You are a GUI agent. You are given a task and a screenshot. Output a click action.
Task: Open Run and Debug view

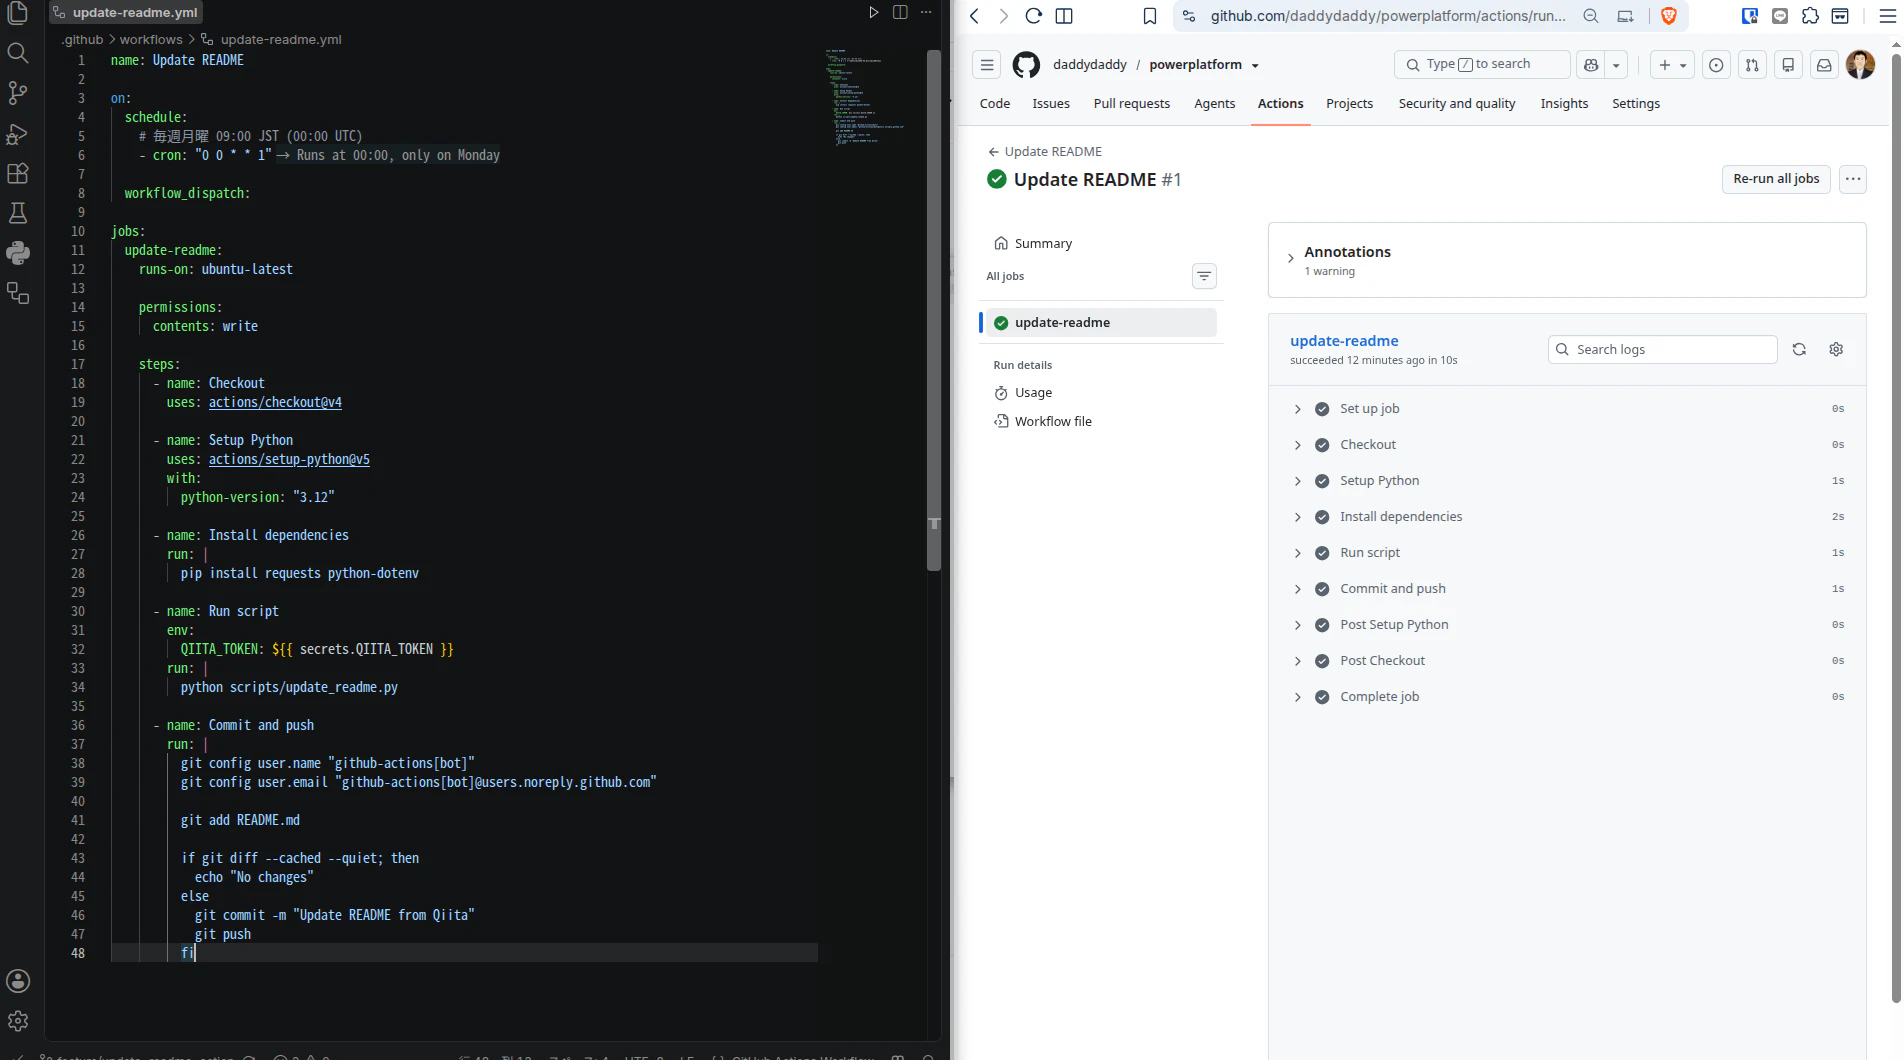(x=18, y=133)
